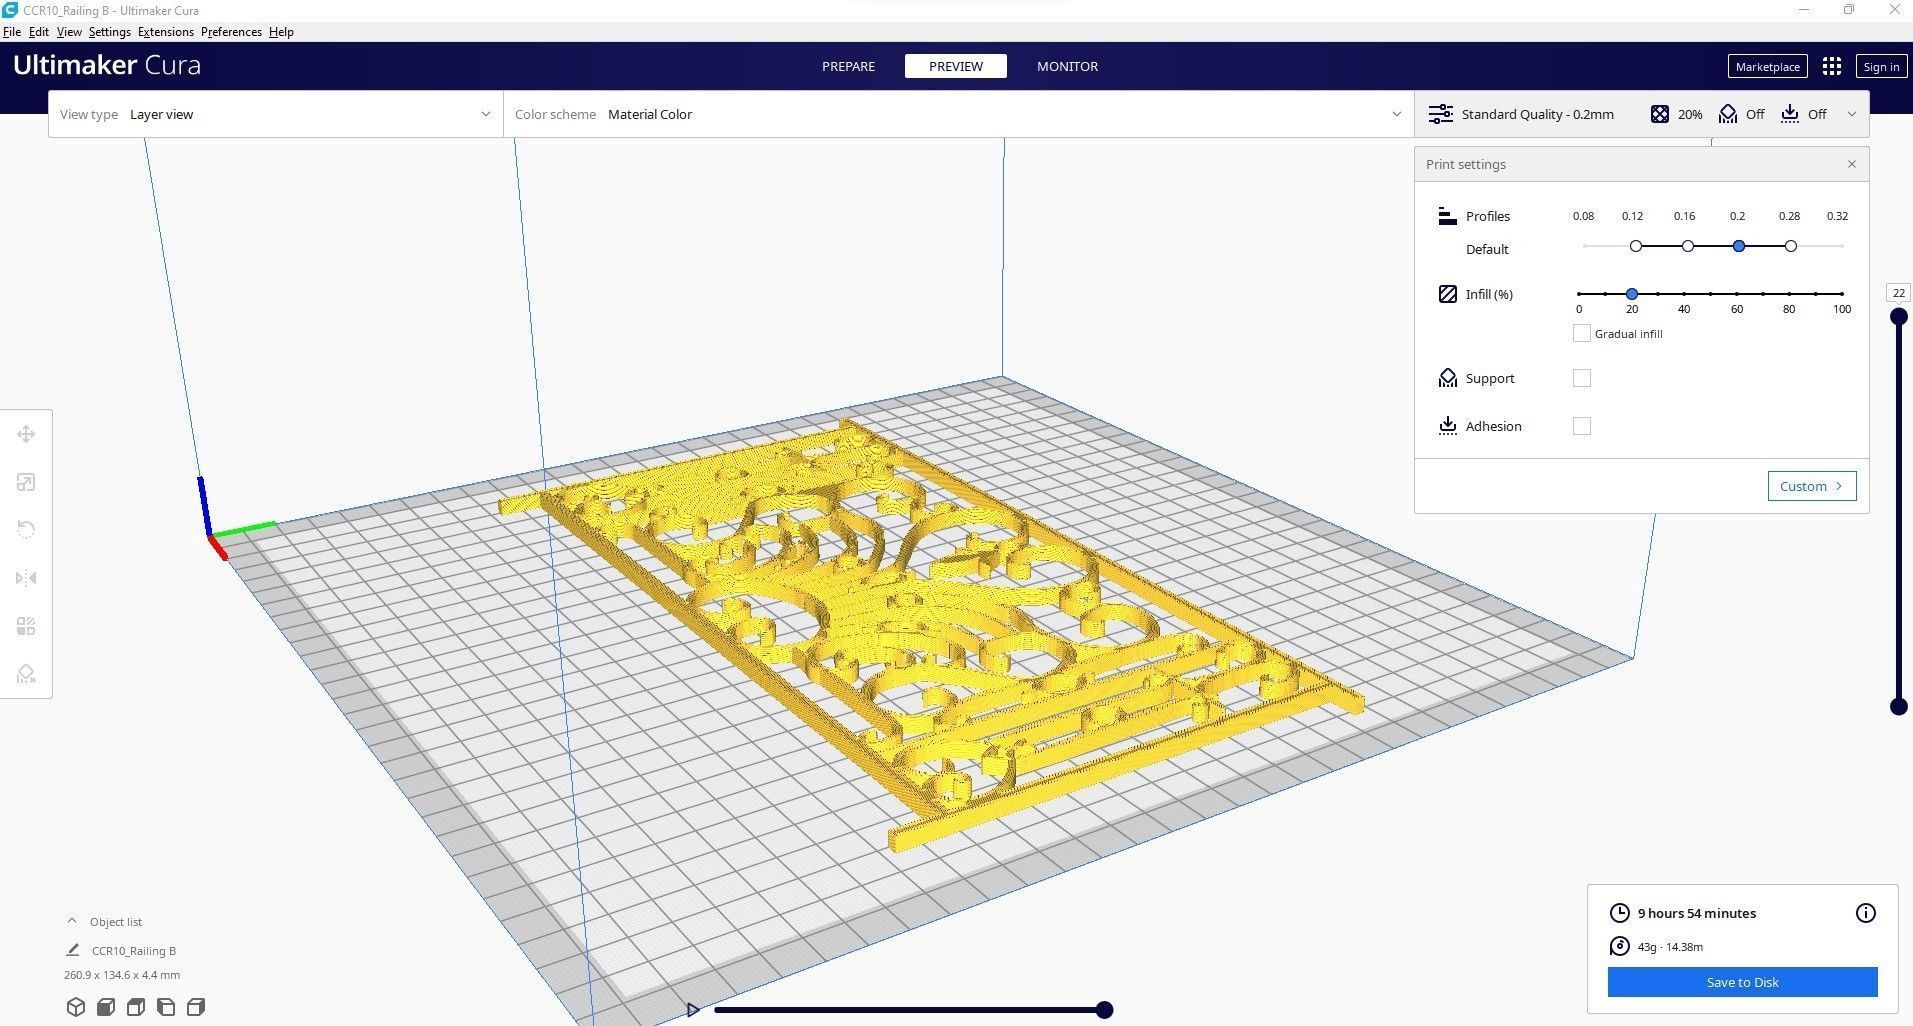Click the adhesion Off icon in summary bar

(1790, 114)
